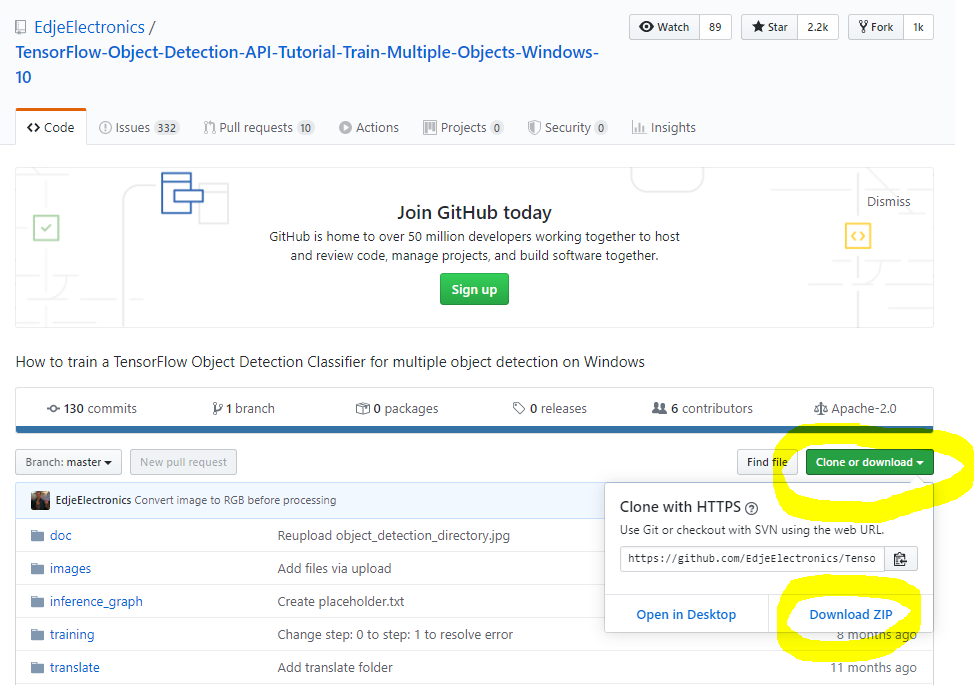Click the inference_graph folder icon
This screenshot has height=685, width=974.
coord(38,601)
